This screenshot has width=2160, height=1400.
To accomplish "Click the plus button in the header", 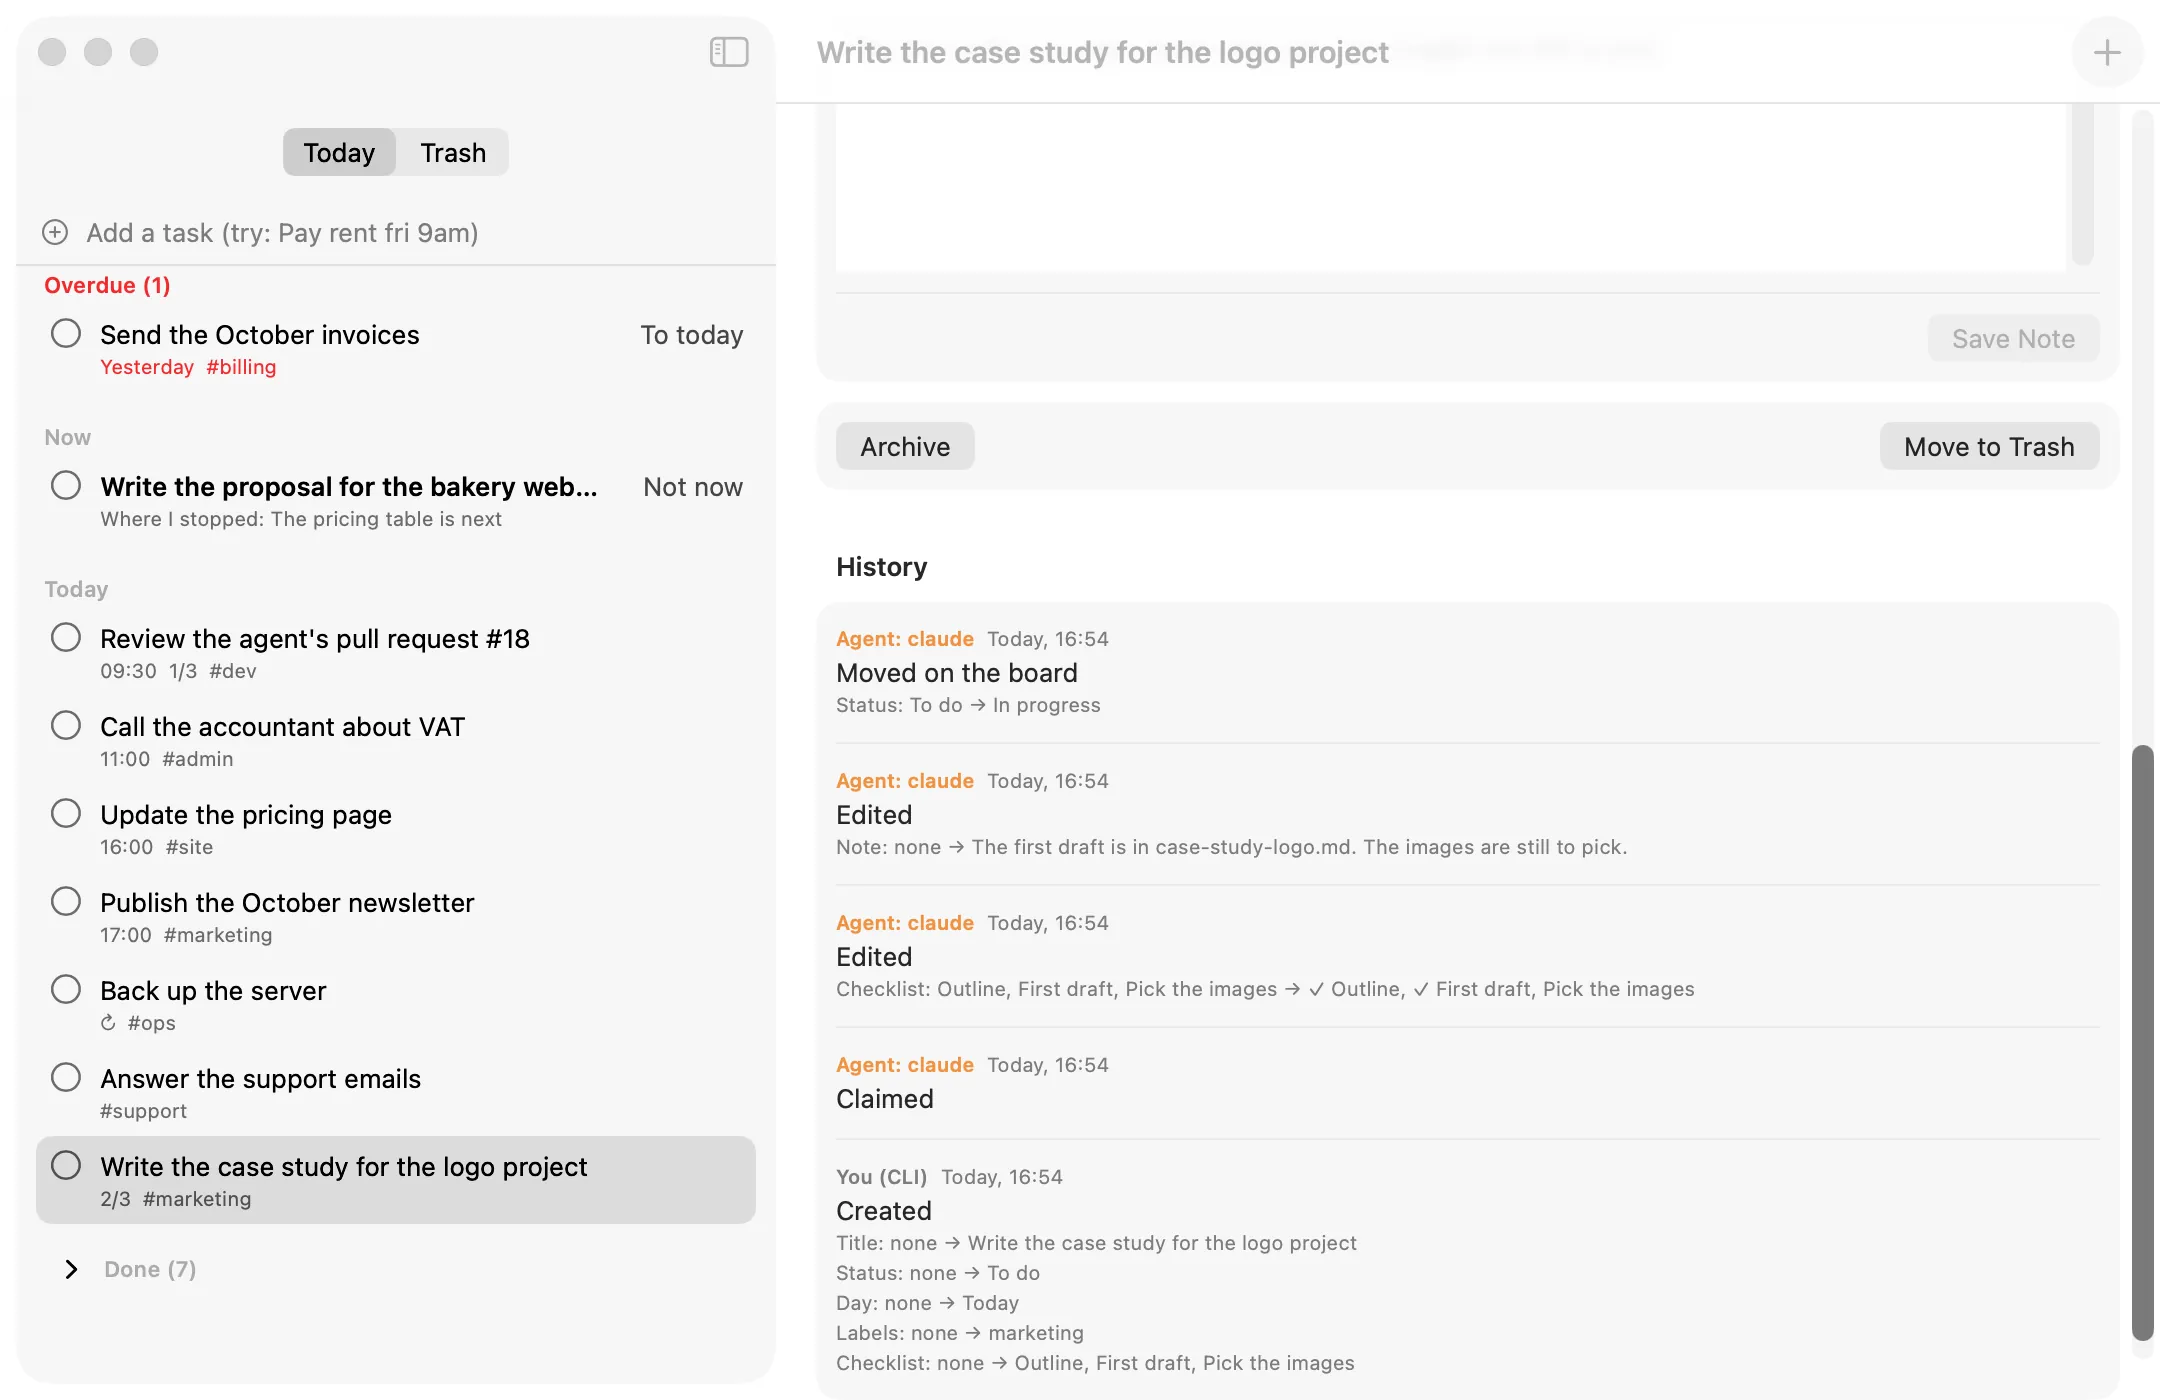I will coord(2107,52).
